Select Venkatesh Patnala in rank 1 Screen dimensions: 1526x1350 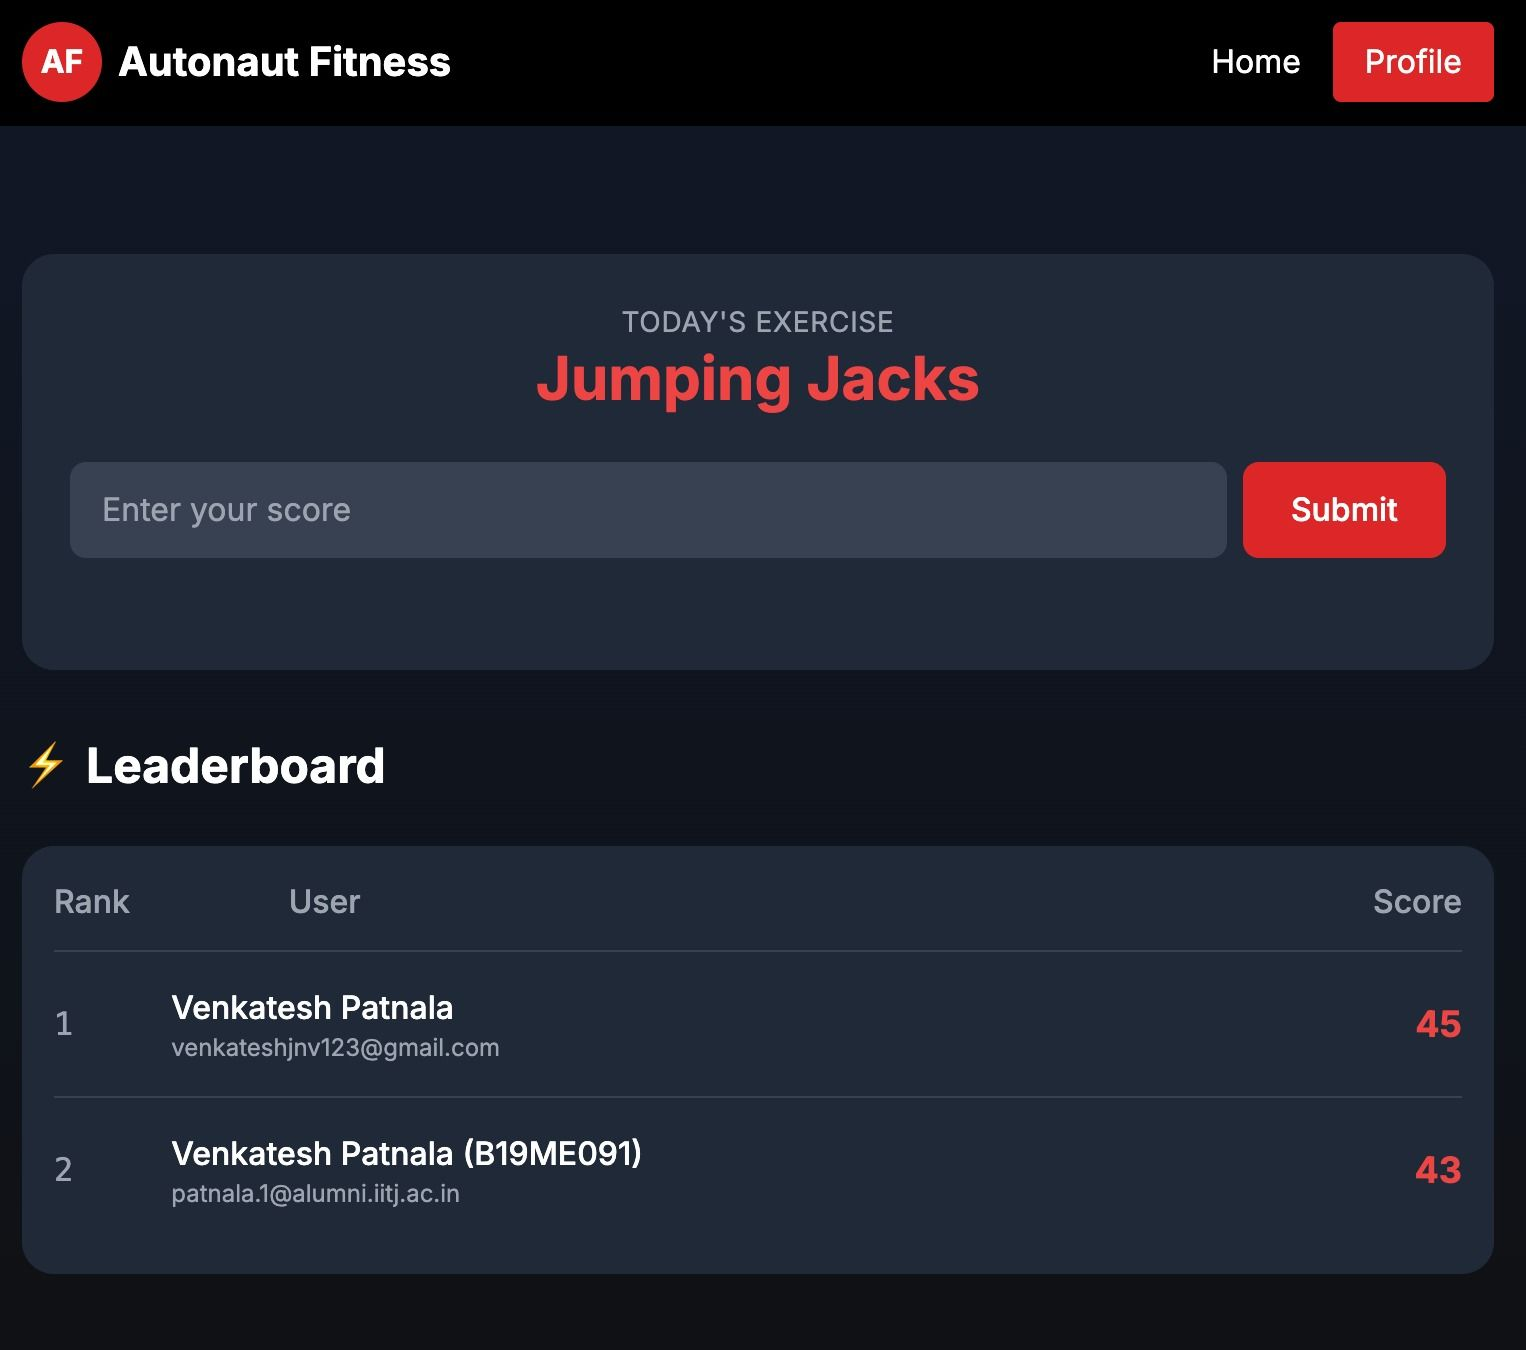tap(314, 1008)
